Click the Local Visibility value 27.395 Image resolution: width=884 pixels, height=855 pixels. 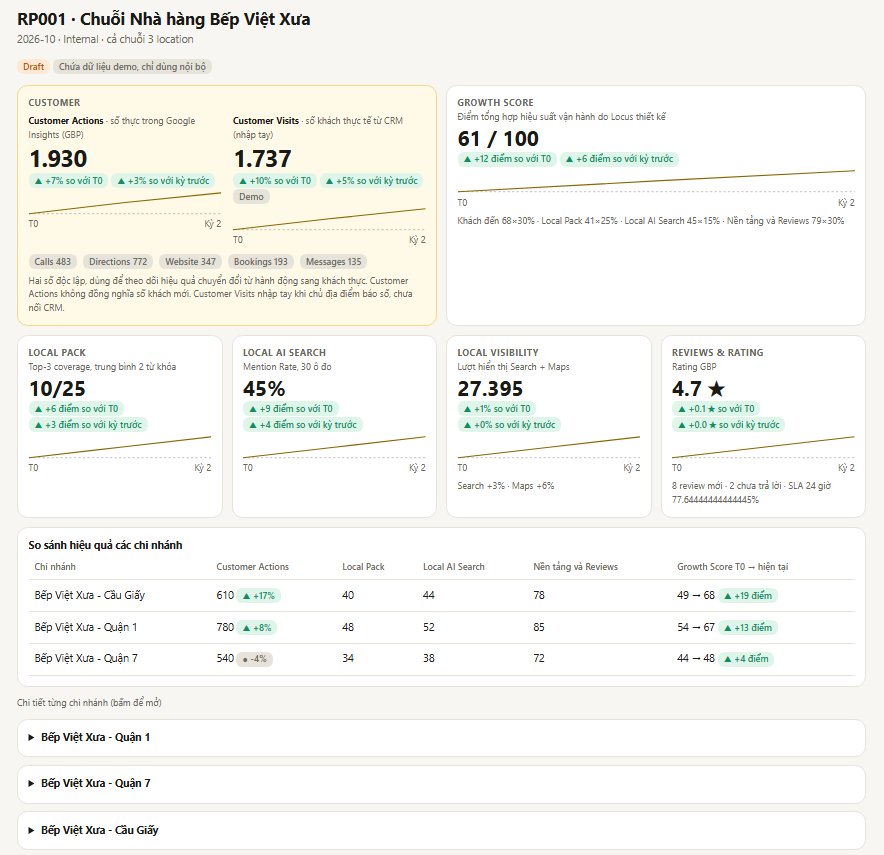click(x=490, y=389)
